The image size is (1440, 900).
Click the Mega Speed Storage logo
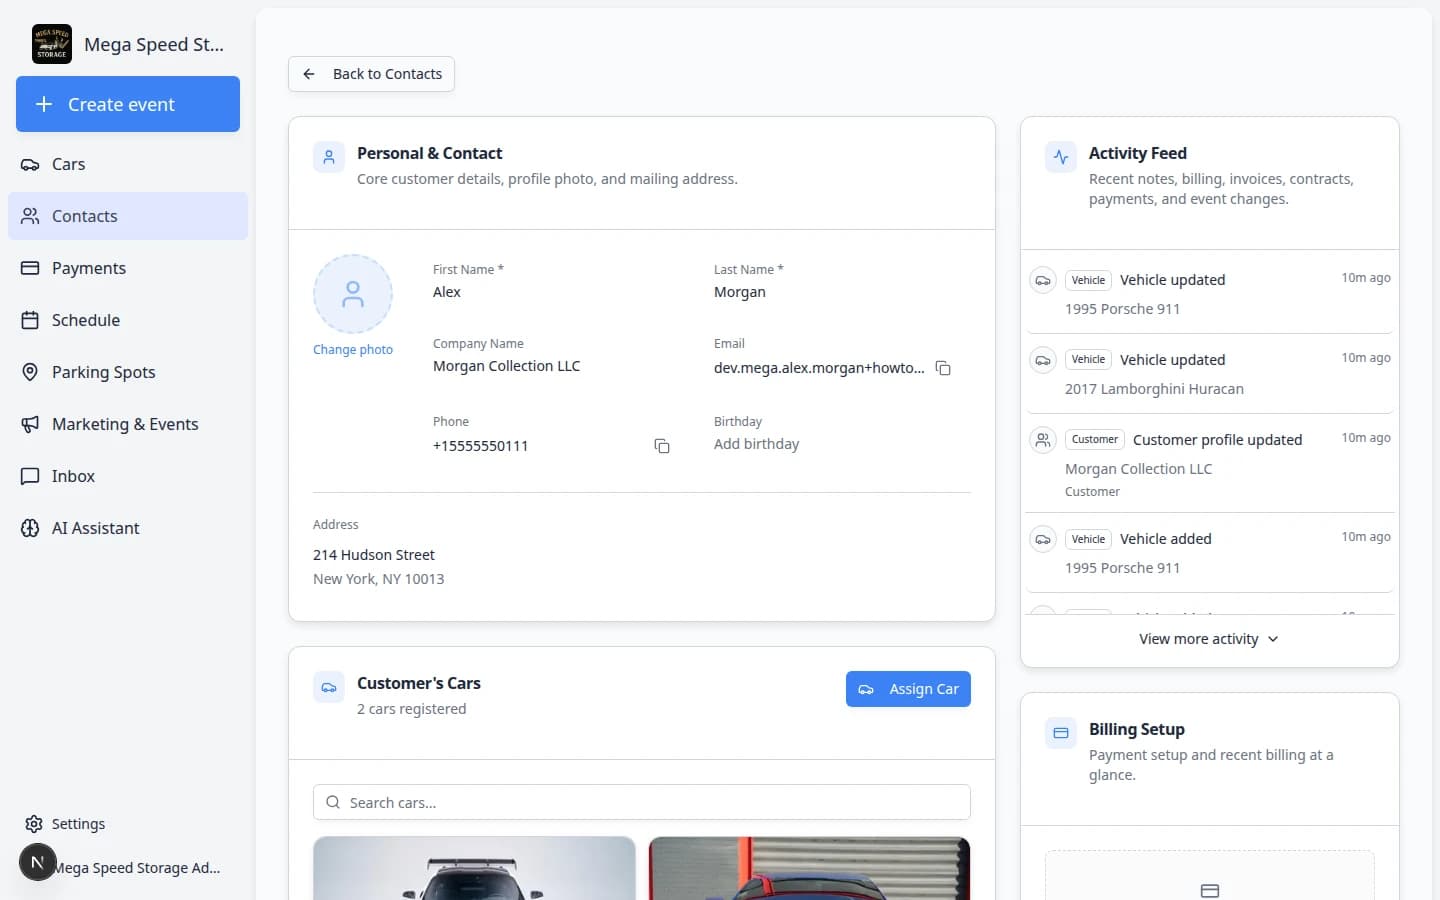coord(52,44)
